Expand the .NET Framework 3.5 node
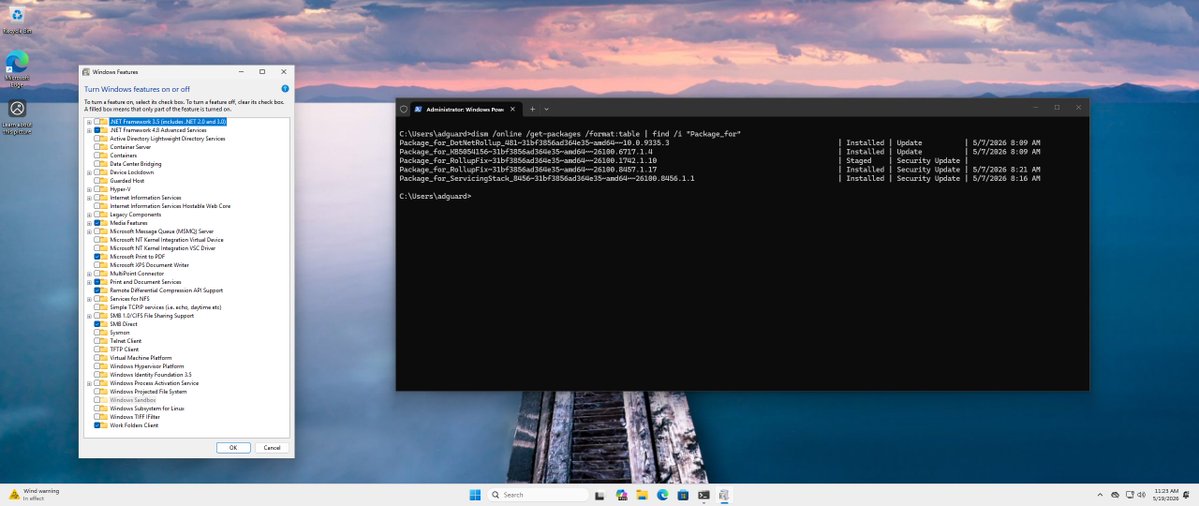 click(x=89, y=122)
